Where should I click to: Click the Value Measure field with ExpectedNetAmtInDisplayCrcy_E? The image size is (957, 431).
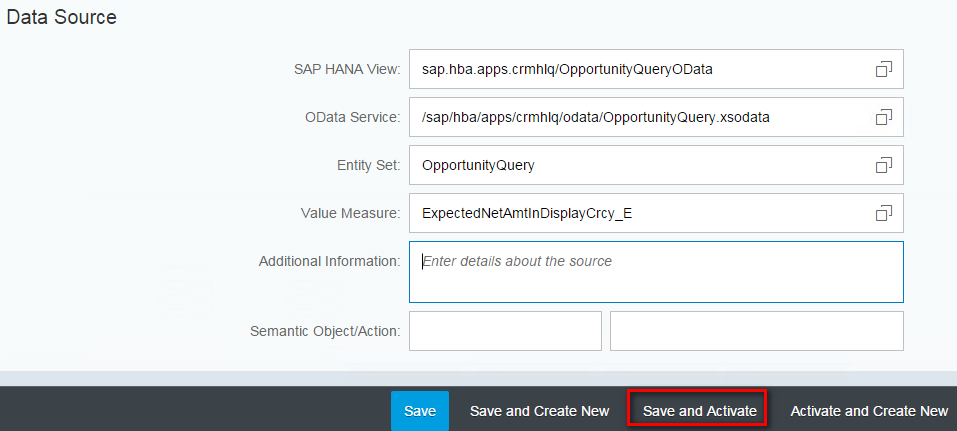click(x=656, y=213)
